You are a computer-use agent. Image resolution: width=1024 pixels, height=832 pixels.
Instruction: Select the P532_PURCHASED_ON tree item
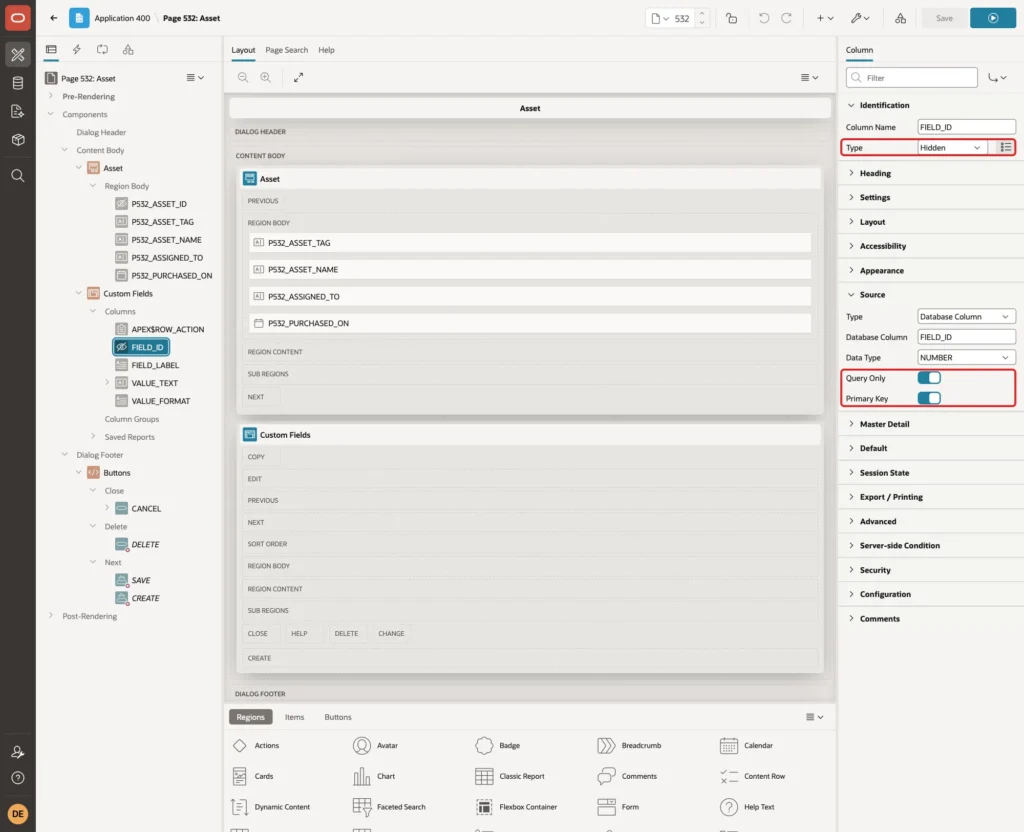click(172, 276)
